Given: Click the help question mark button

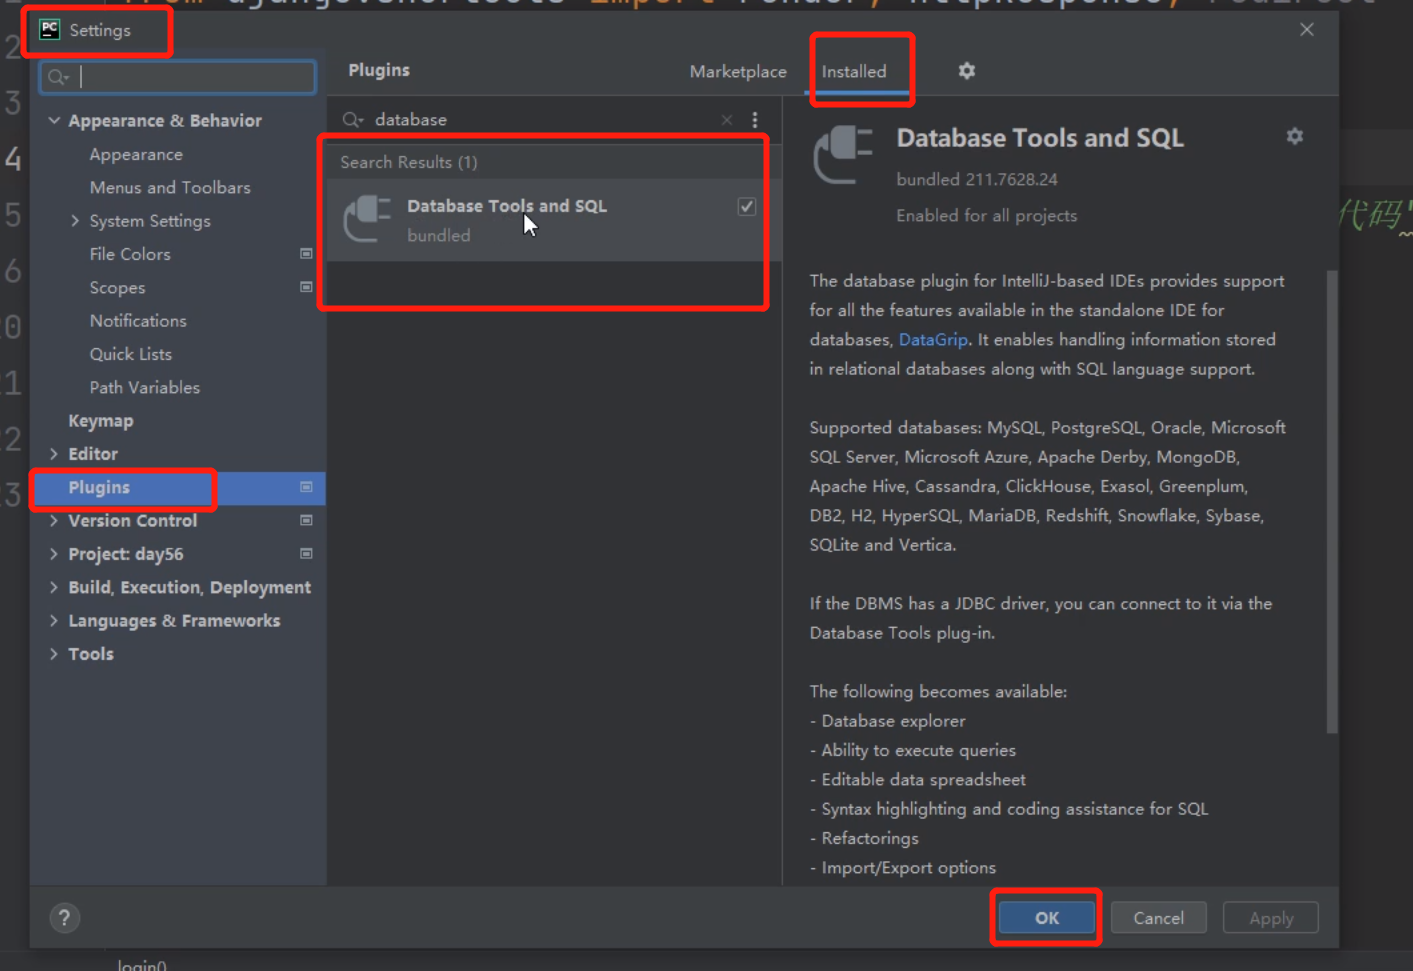Looking at the screenshot, I should pos(64,918).
